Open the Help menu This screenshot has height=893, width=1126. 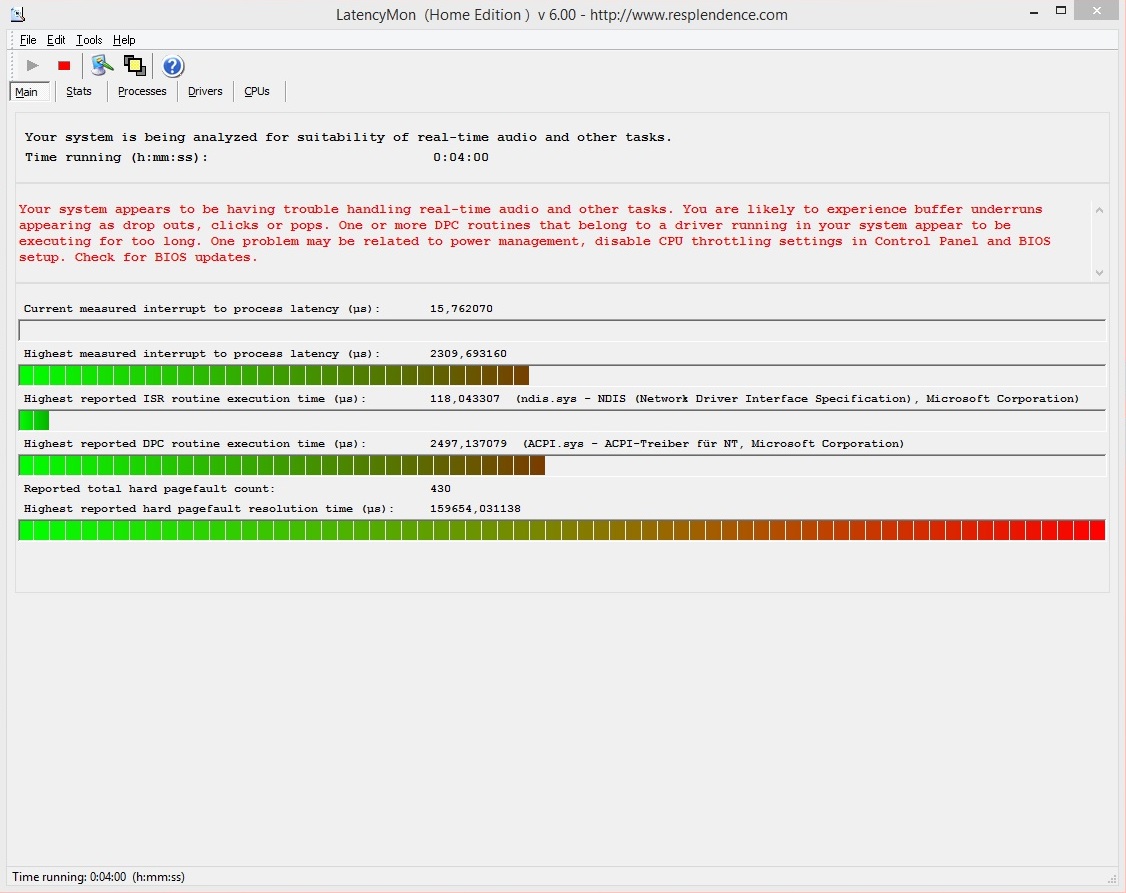124,40
